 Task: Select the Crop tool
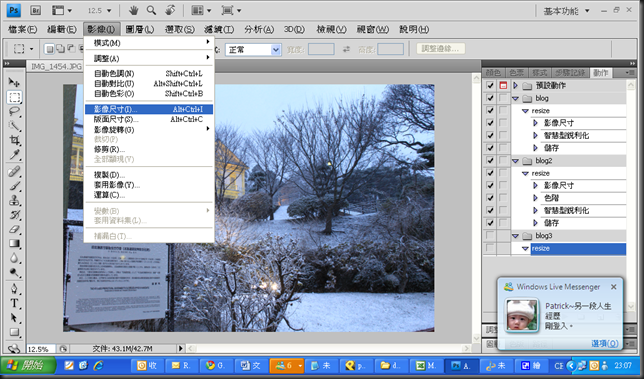click(14, 140)
